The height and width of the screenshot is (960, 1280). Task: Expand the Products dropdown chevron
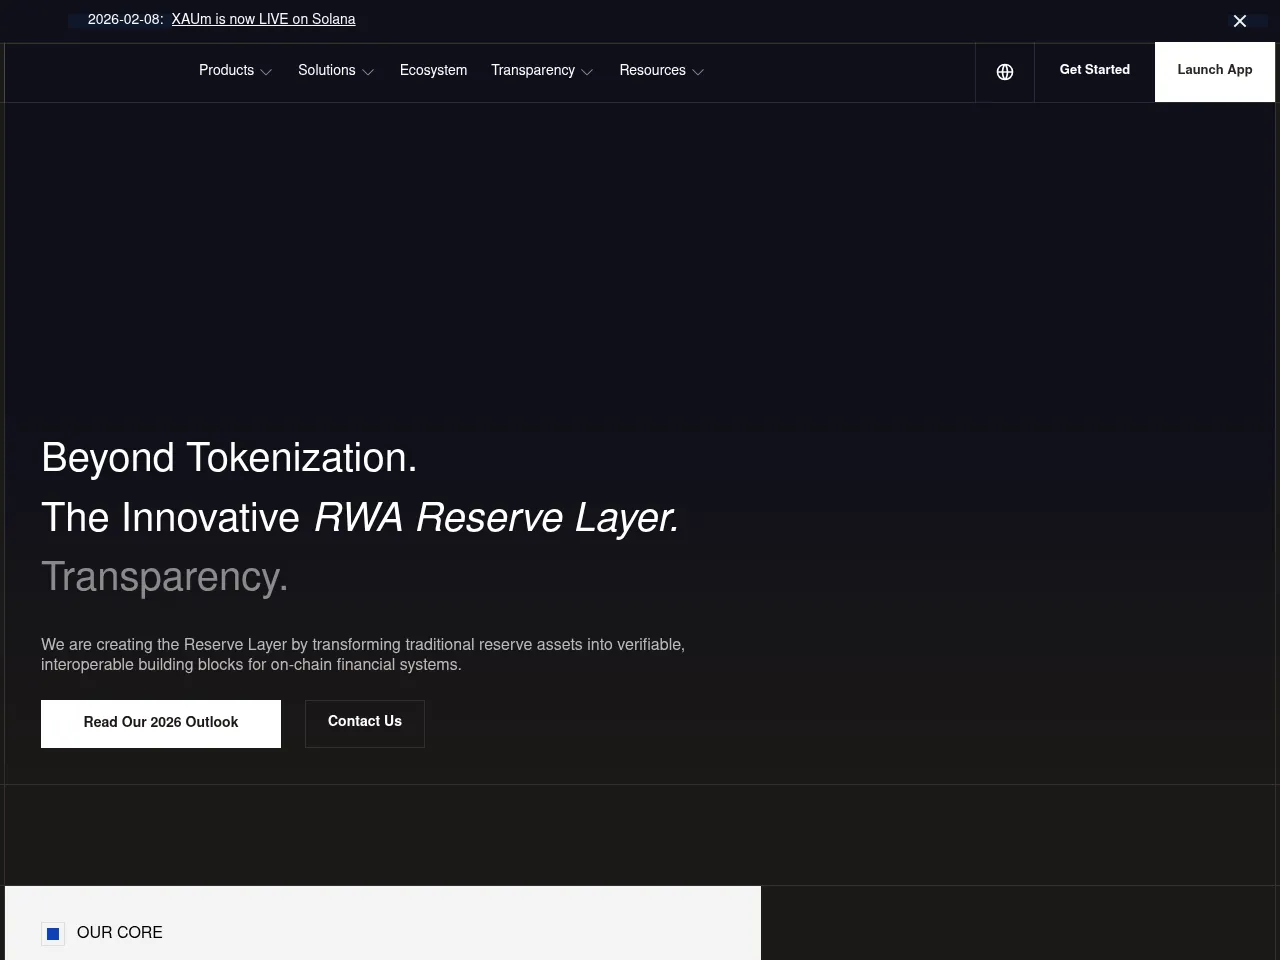point(266,72)
